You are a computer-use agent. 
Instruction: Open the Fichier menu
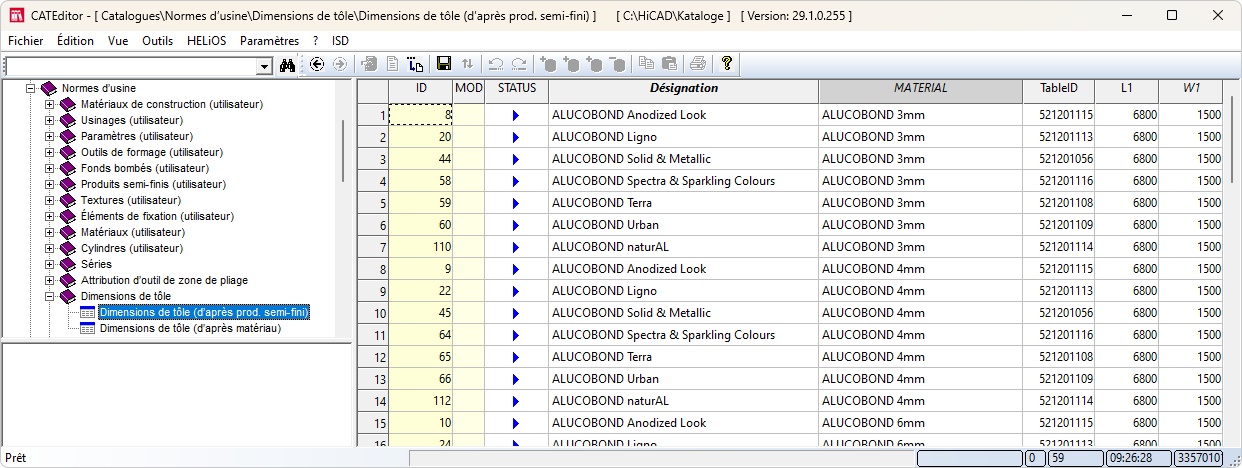coord(26,41)
